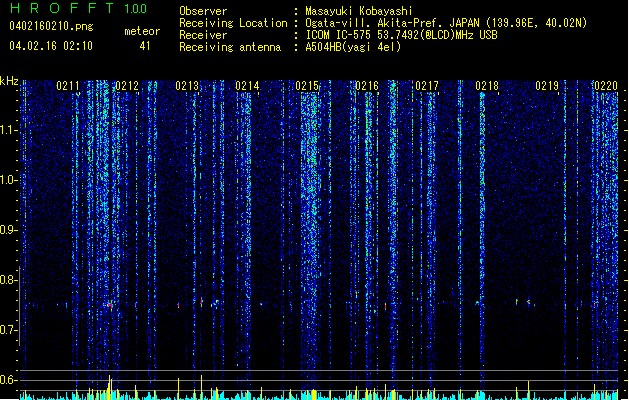Click the 0.7 kHz axis label
The width and height of the screenshot is (629, 400).
tap(8, 330)
